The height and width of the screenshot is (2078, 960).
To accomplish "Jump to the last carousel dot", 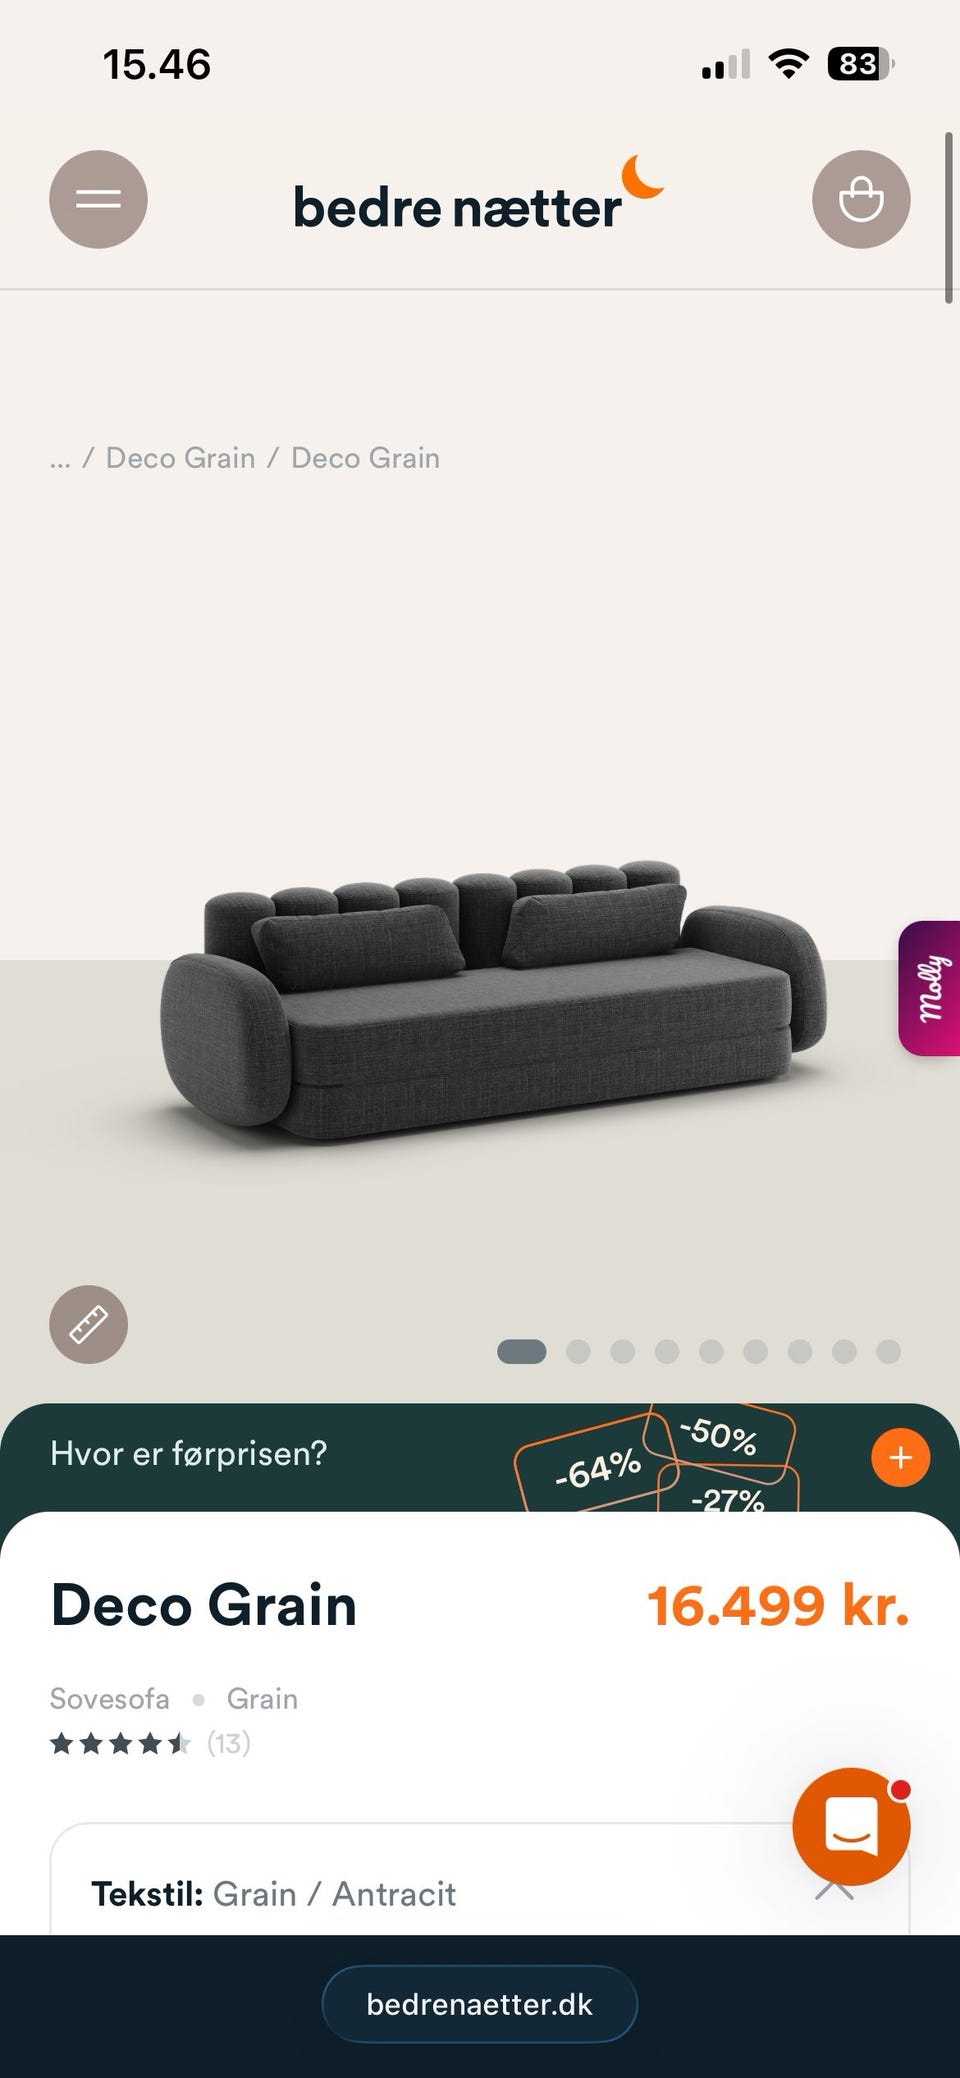I will [x=888, y=1352].
